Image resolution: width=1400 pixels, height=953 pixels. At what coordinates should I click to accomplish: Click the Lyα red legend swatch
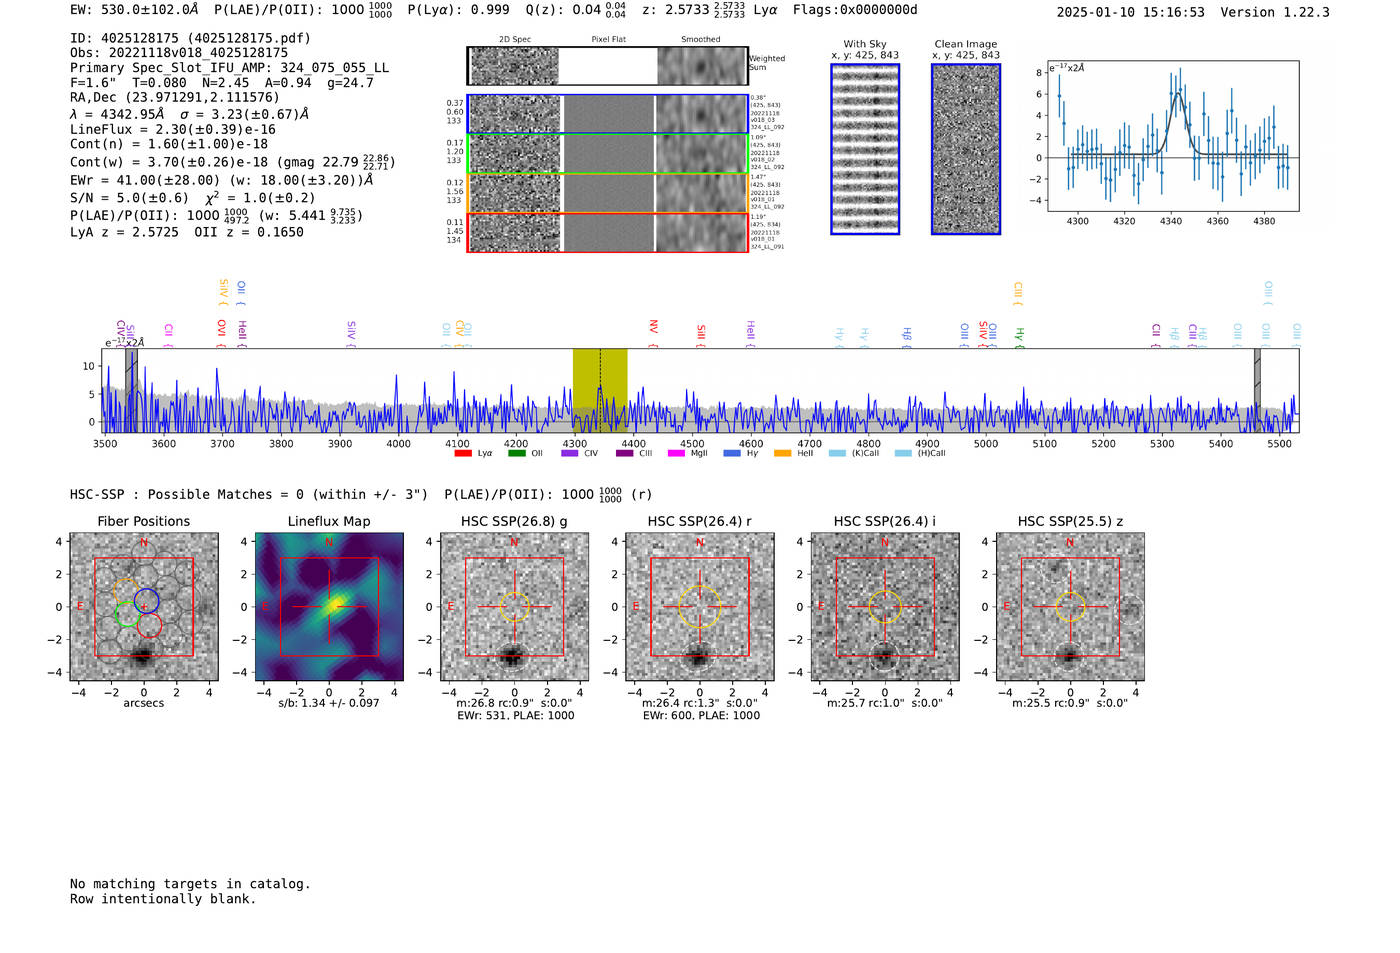pos(463,453)
